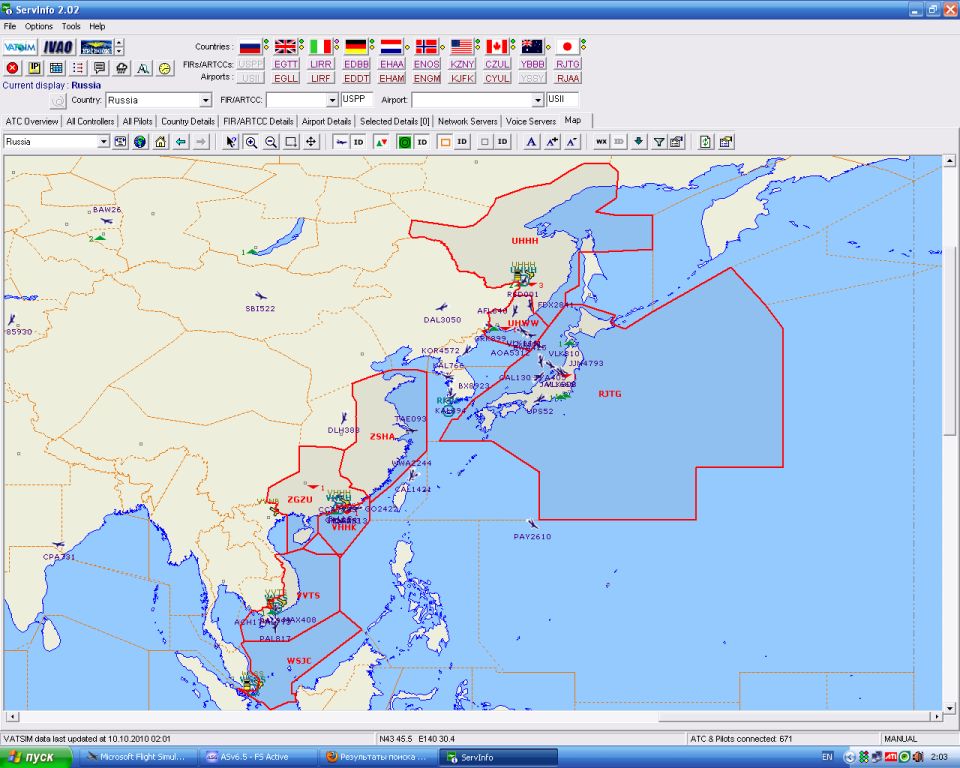Select the Japan flag country button
The height and width of the screenshot is (768, 960).
[567, 46]
